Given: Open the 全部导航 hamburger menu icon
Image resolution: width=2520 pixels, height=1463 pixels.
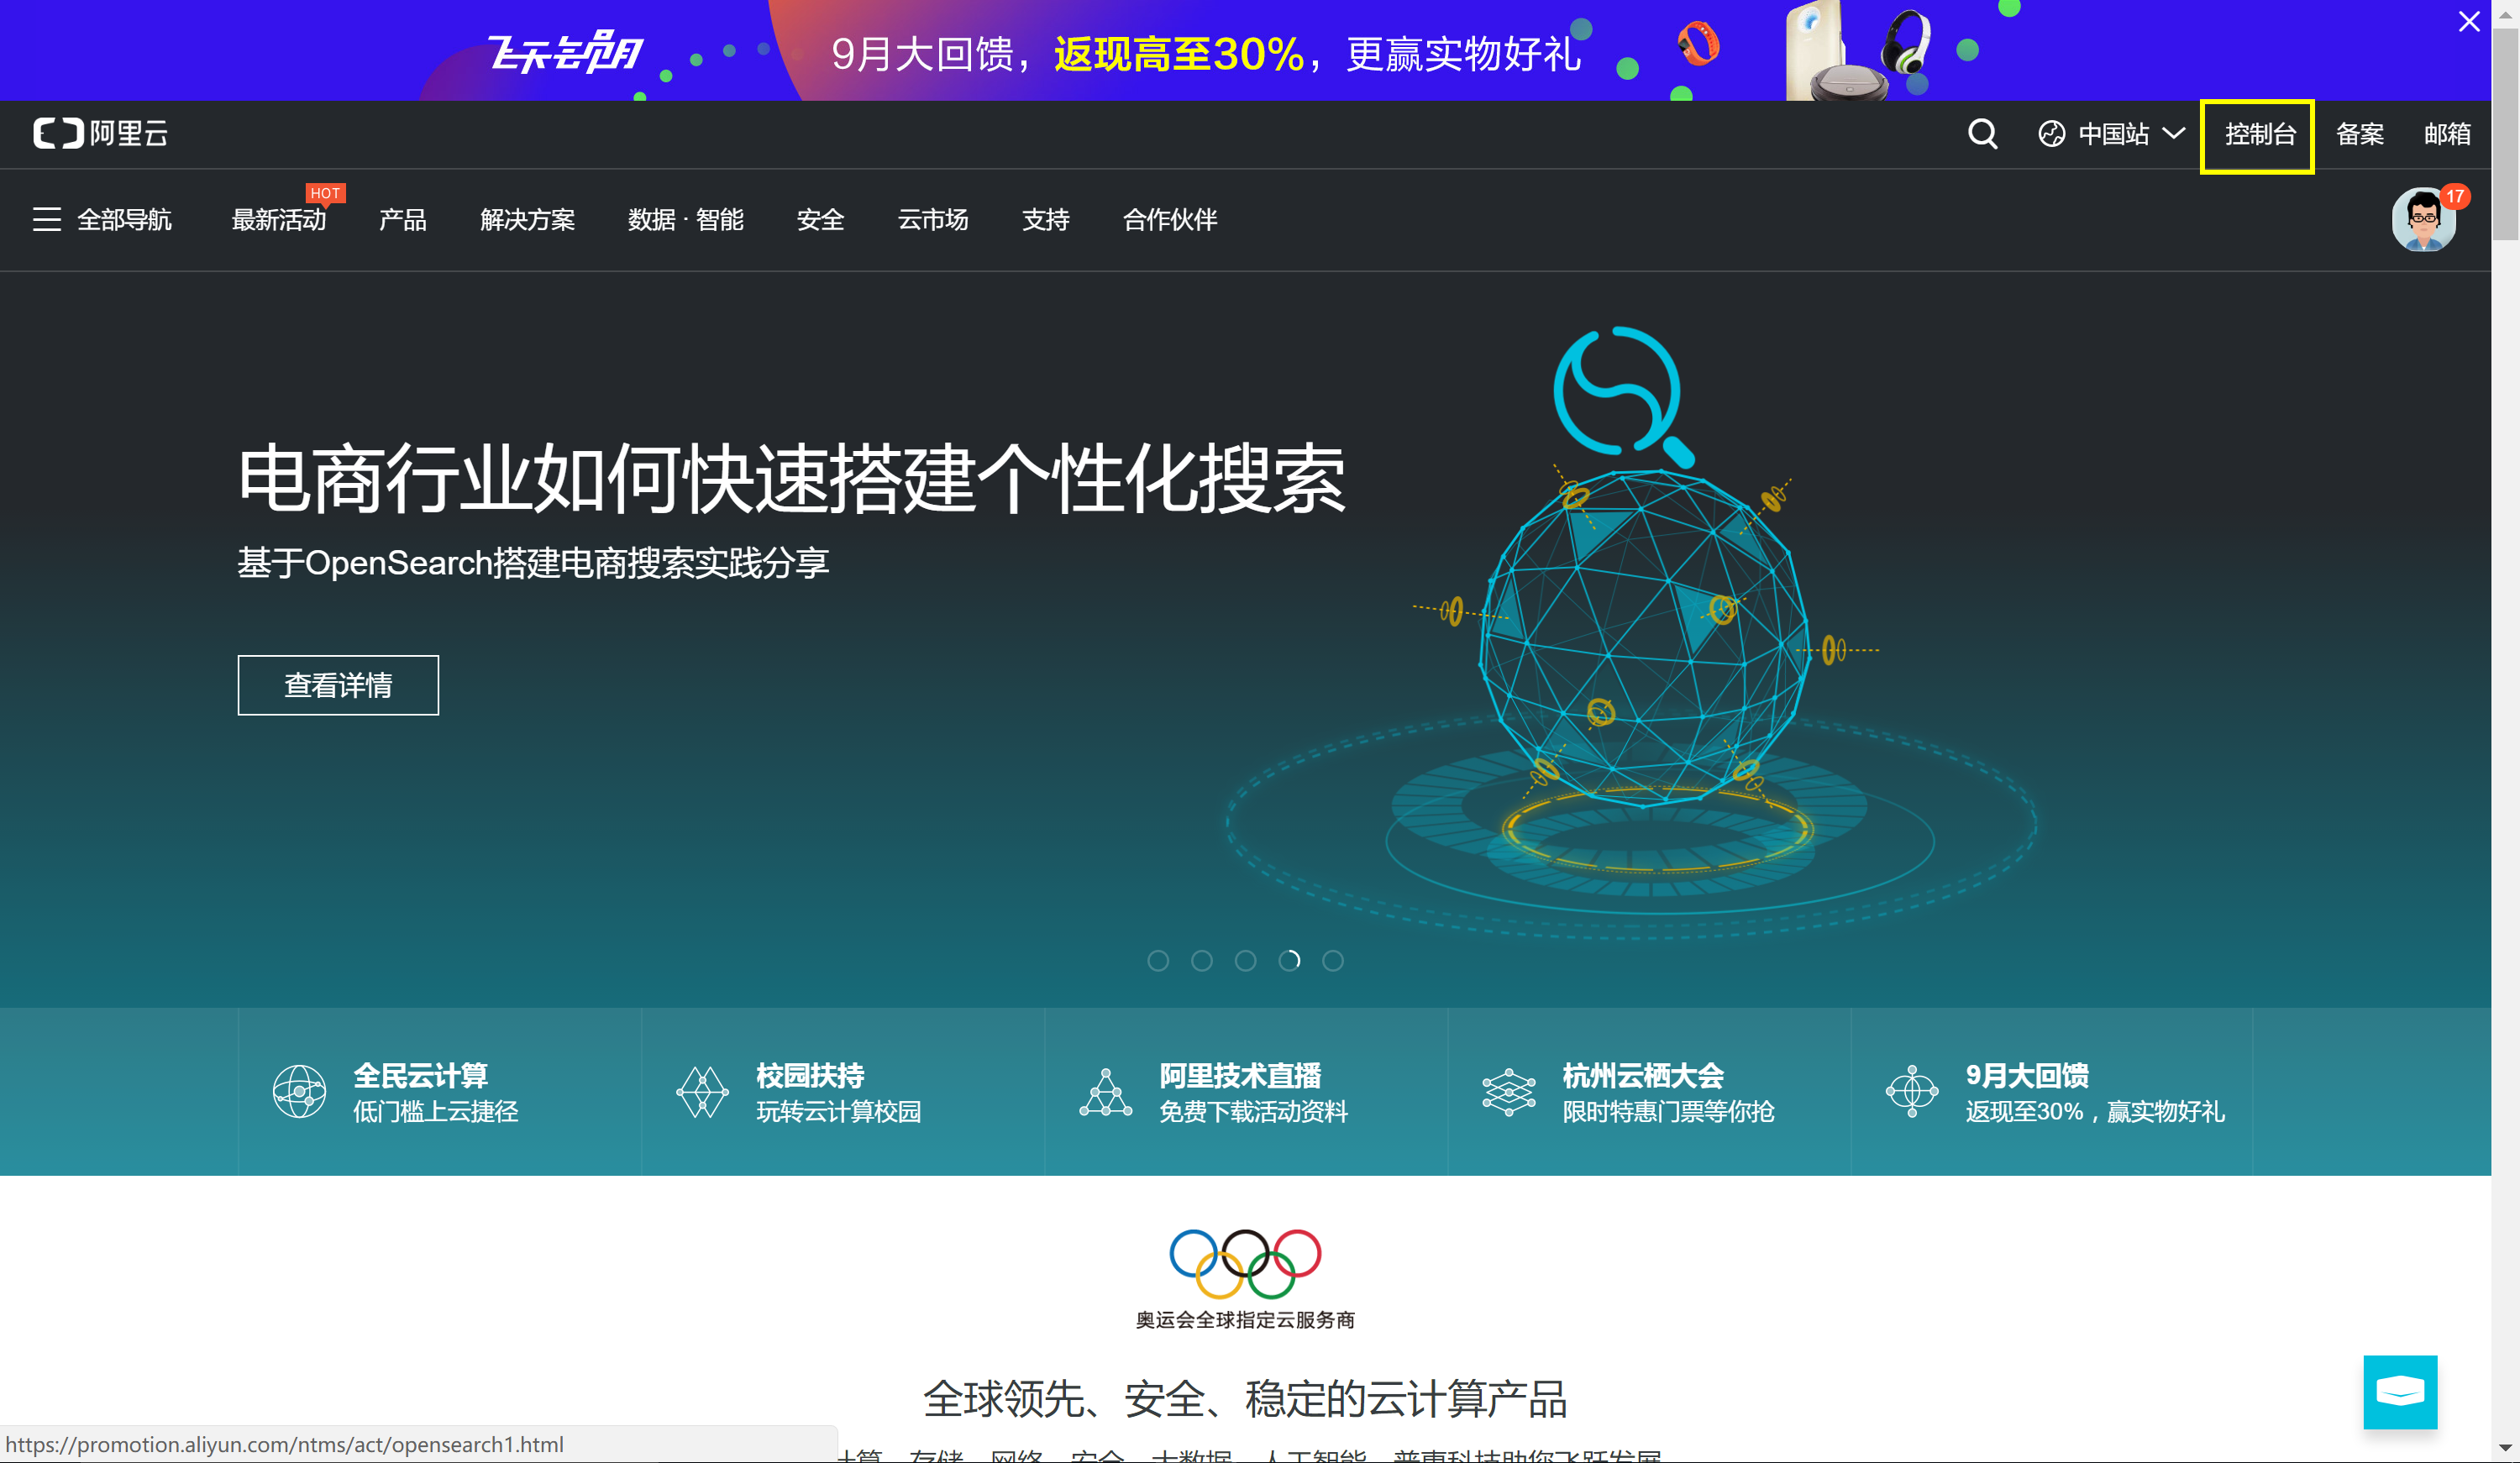Looking at the screenshot, I should tap(46, 219).
